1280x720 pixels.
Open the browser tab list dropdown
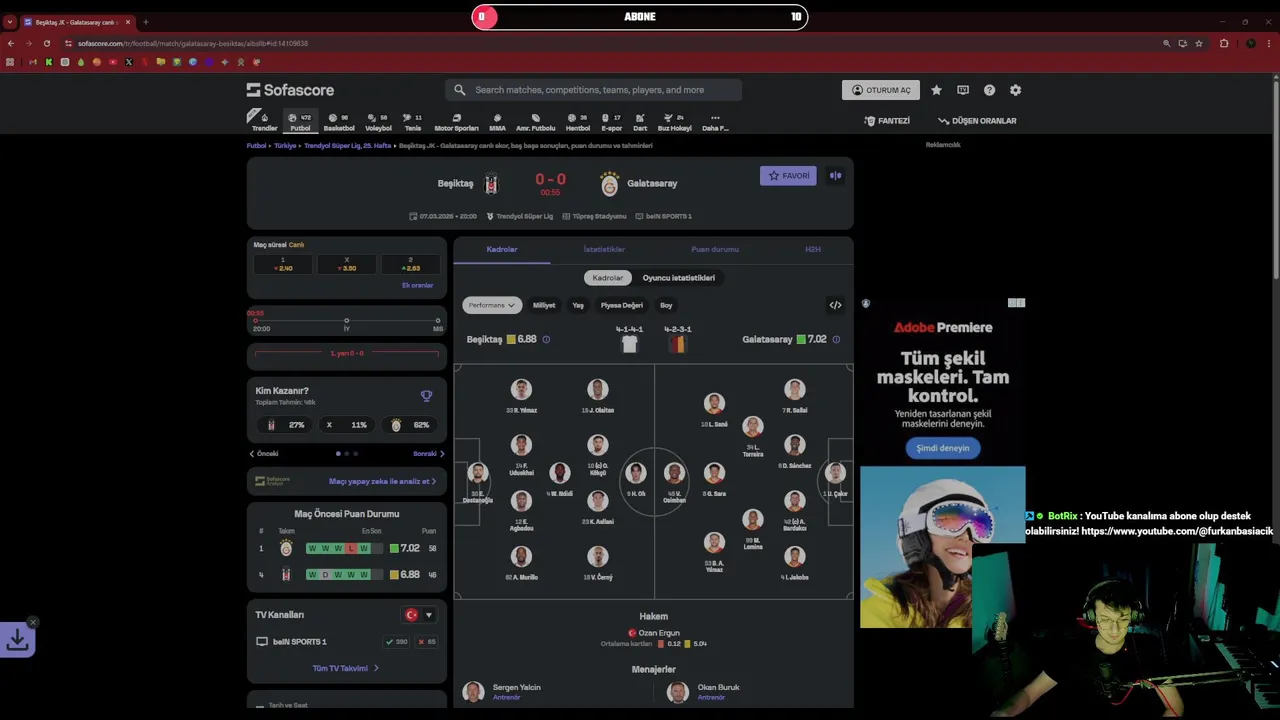pos(9,21)
